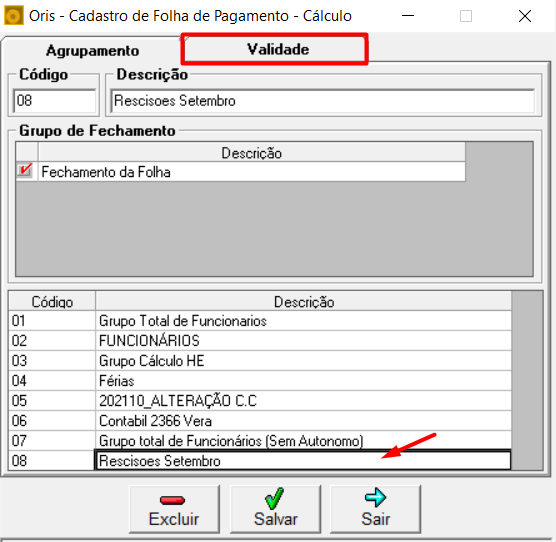
Task: Close the Oris window
Action: [525, 16]
